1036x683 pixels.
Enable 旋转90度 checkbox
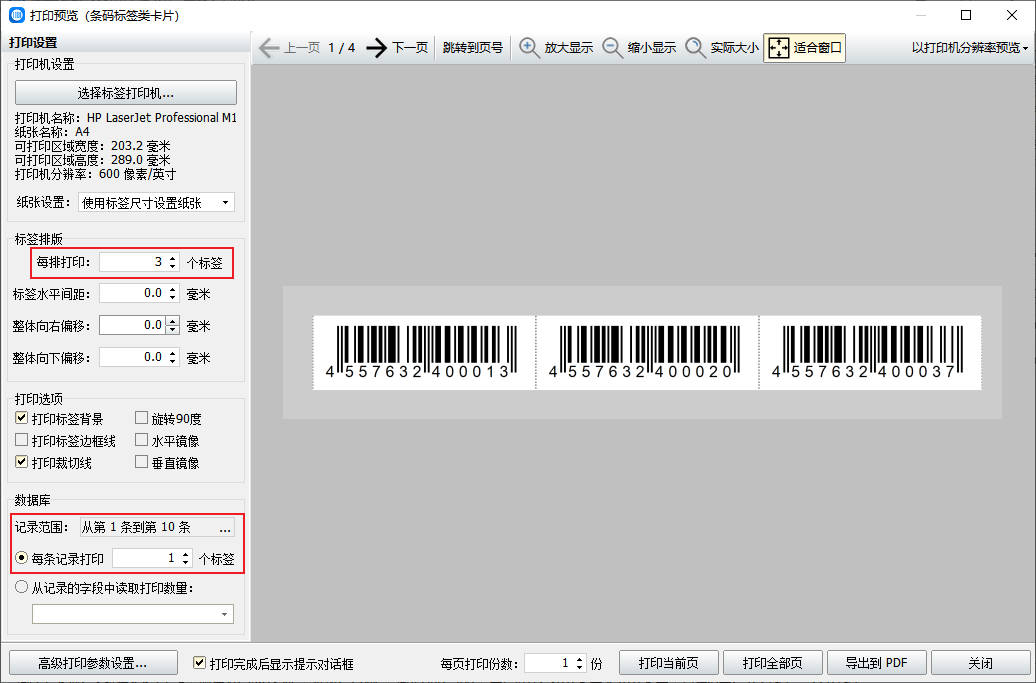pos(141,418)
